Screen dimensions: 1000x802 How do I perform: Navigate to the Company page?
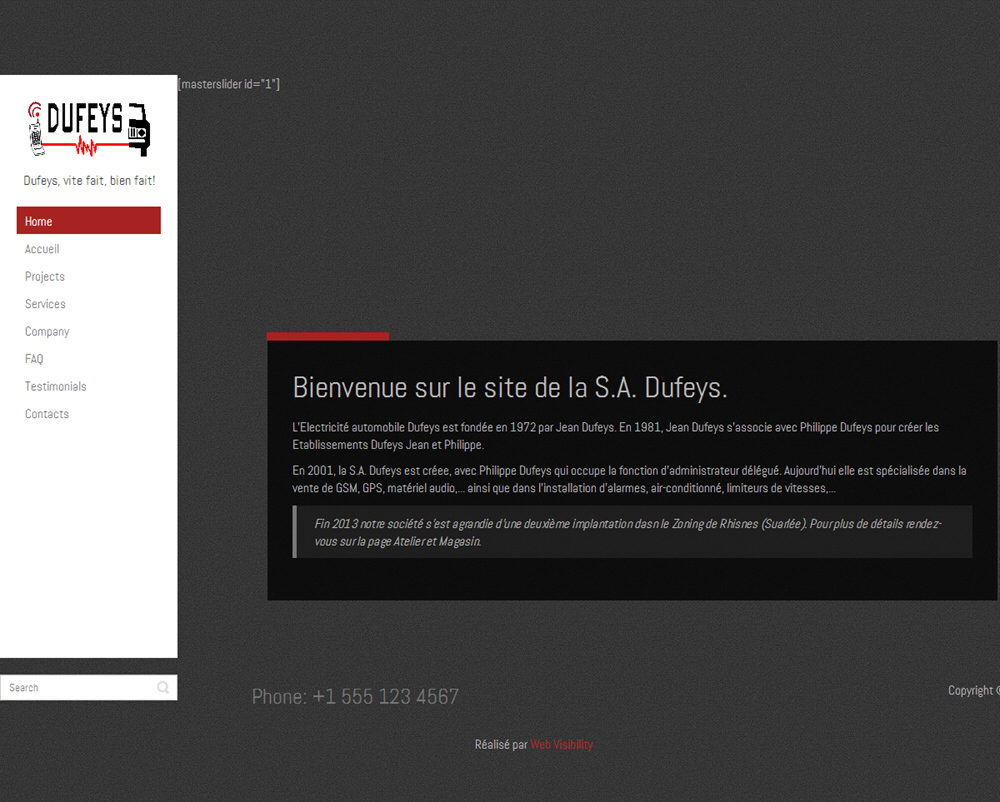point(47,331)
